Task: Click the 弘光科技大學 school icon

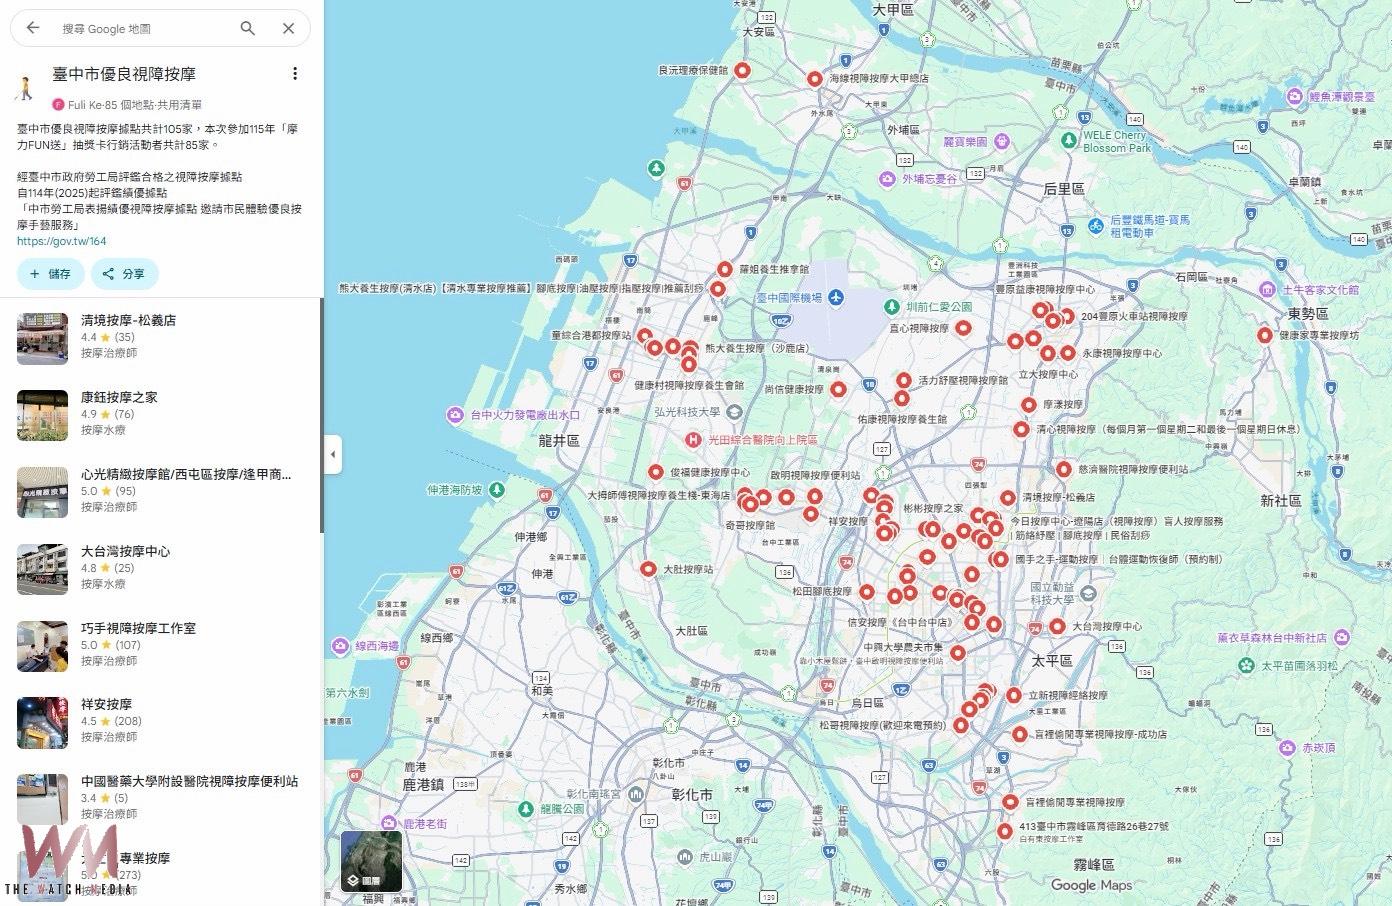Action: coord(735,412)
